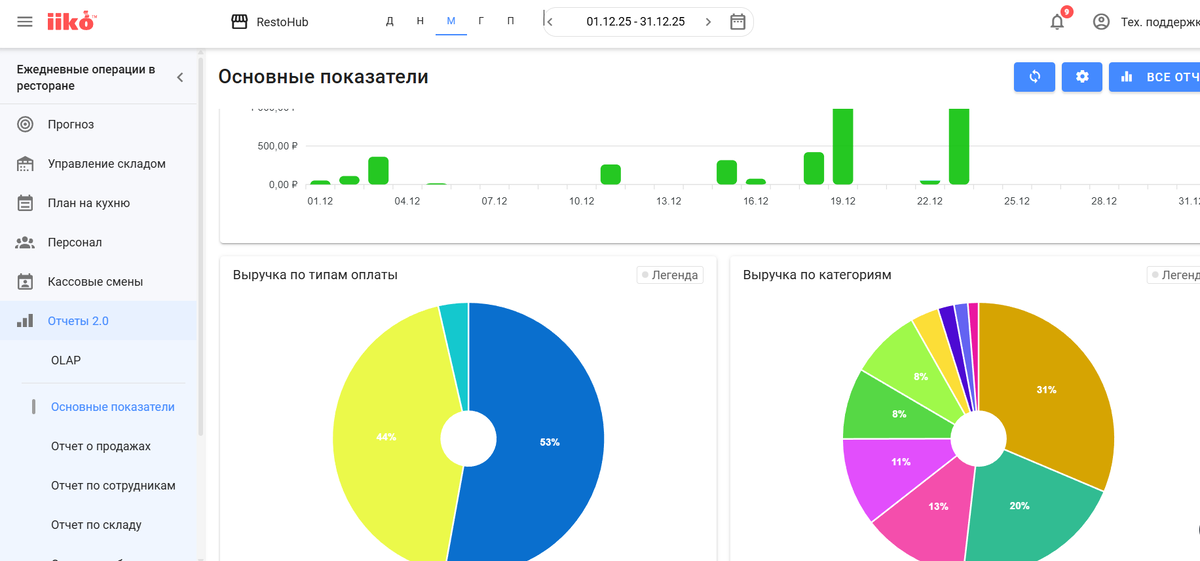Viewport: 1200px width, 561px height.
Task: Open the hamburger main menu
Action: pyautogui.click(x=25, y=21)
